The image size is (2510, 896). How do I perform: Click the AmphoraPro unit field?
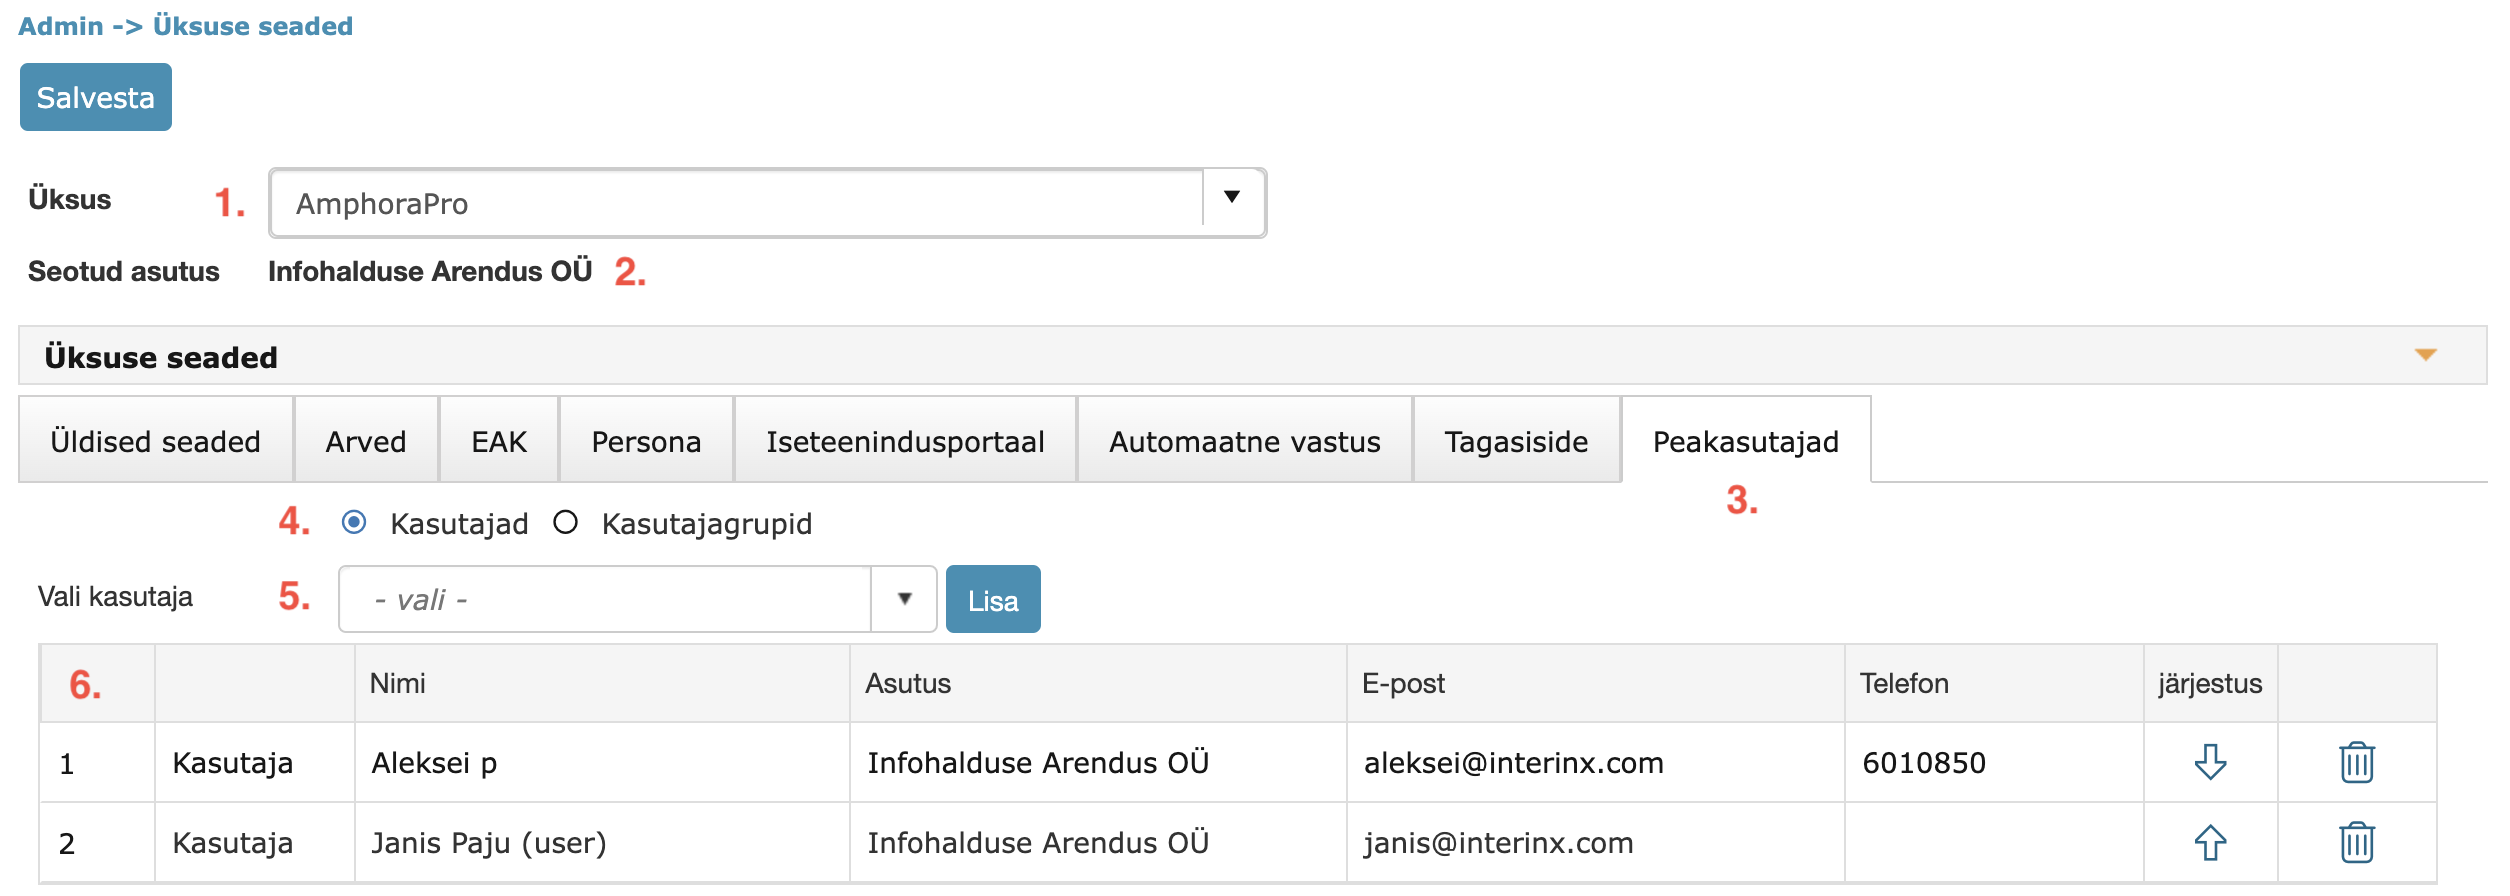pyautogui.click(x=738, y=203)
